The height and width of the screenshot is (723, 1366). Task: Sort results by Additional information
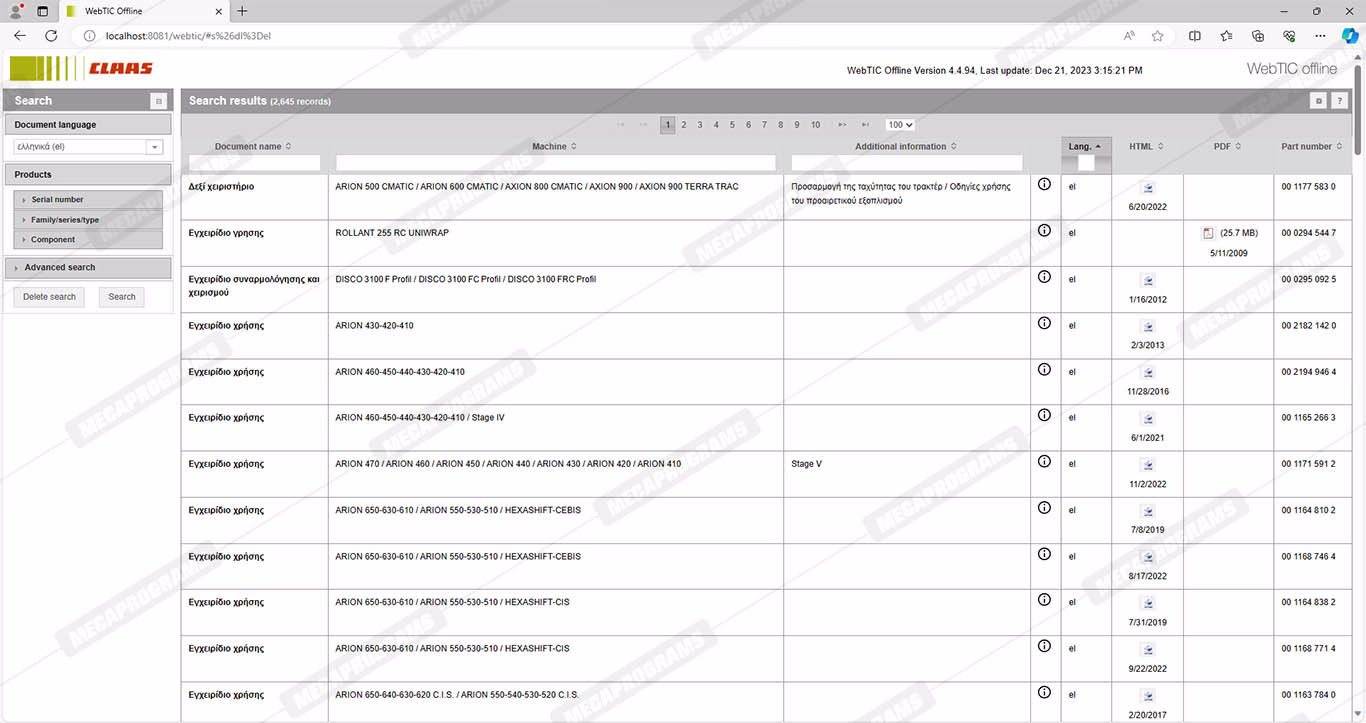(x=906, y=146)
